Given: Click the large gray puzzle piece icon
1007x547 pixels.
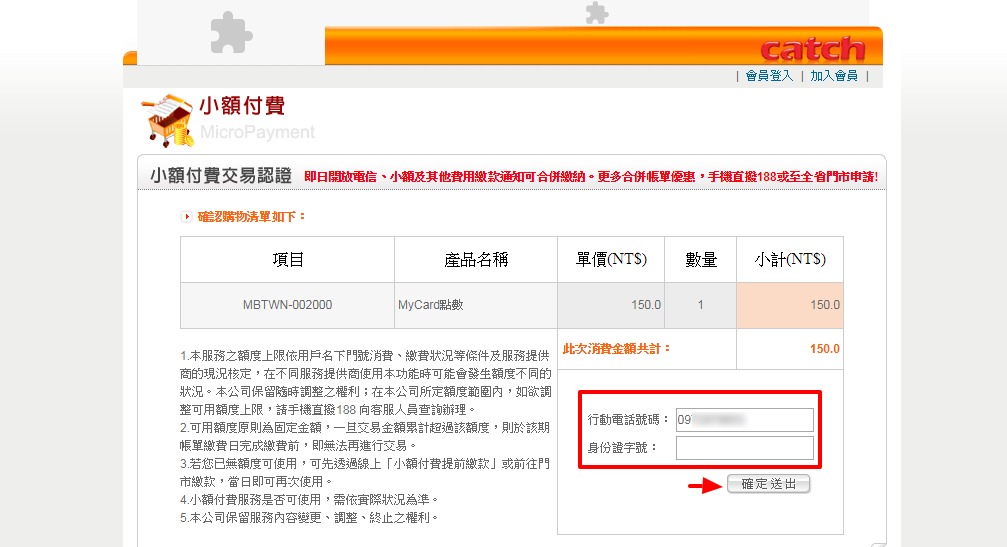Looking at the screenshot, I should (x=231, y=32).
